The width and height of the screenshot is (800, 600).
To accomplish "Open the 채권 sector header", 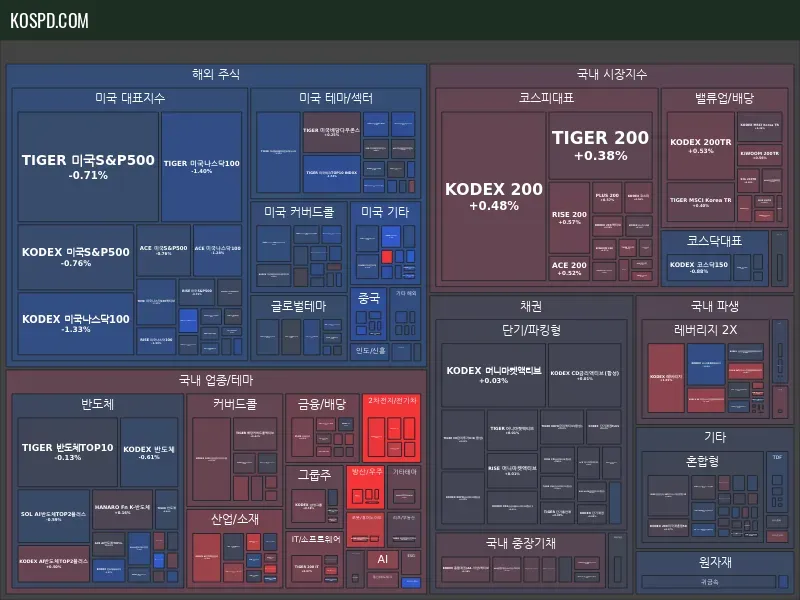I will pyautogui.click(x=531, y=306).
